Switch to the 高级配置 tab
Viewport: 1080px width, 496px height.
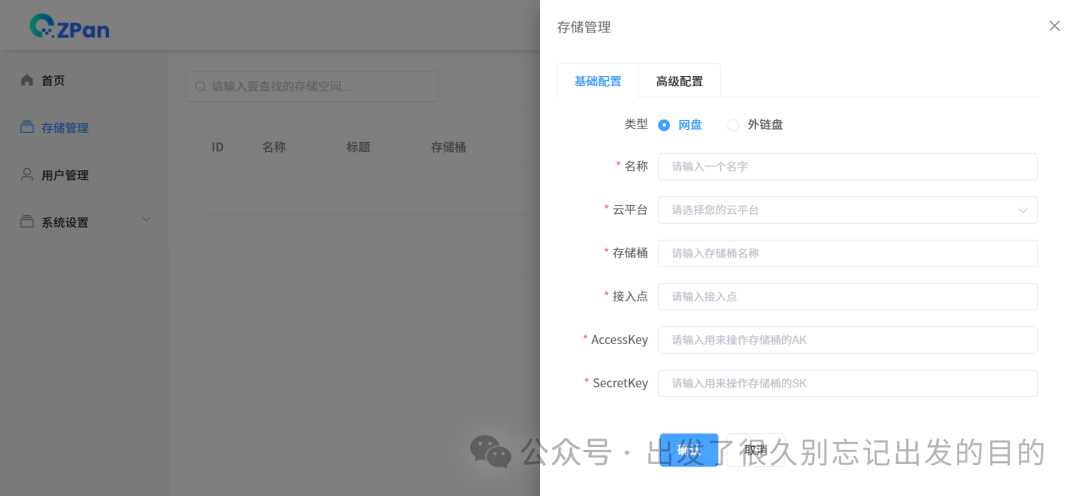(x=679, y=81)
